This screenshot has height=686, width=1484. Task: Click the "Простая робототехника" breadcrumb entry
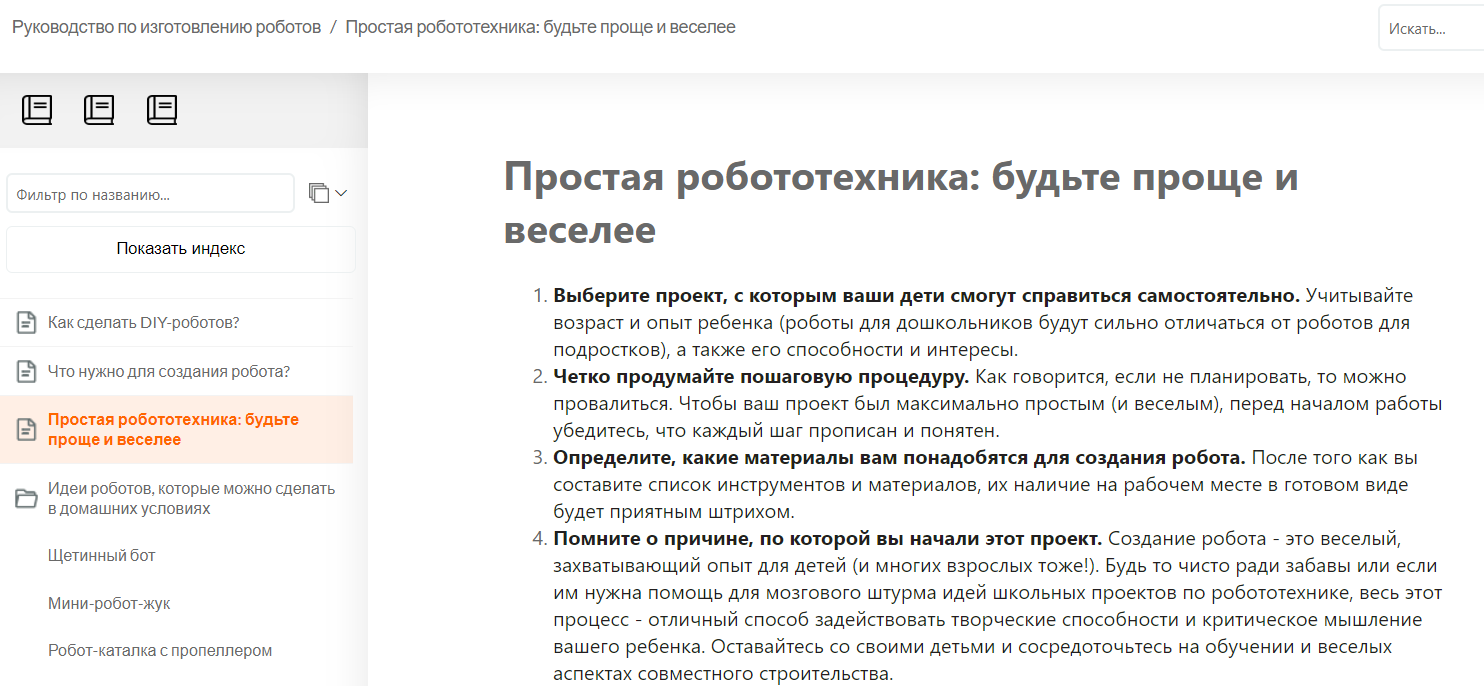(x=538, y=27)
